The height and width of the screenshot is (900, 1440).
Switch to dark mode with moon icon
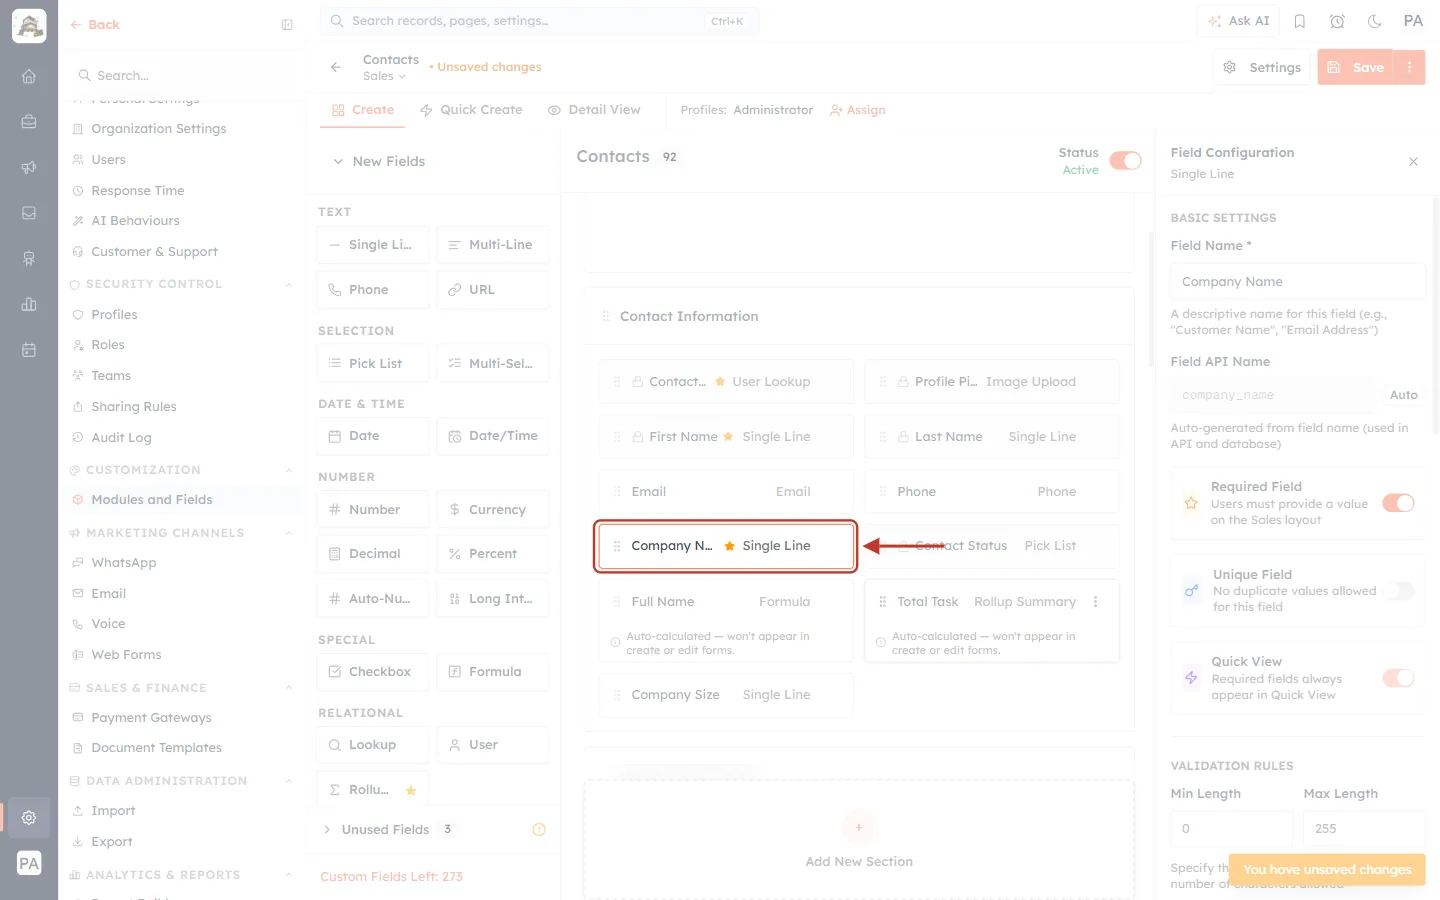pos(1375,21)
